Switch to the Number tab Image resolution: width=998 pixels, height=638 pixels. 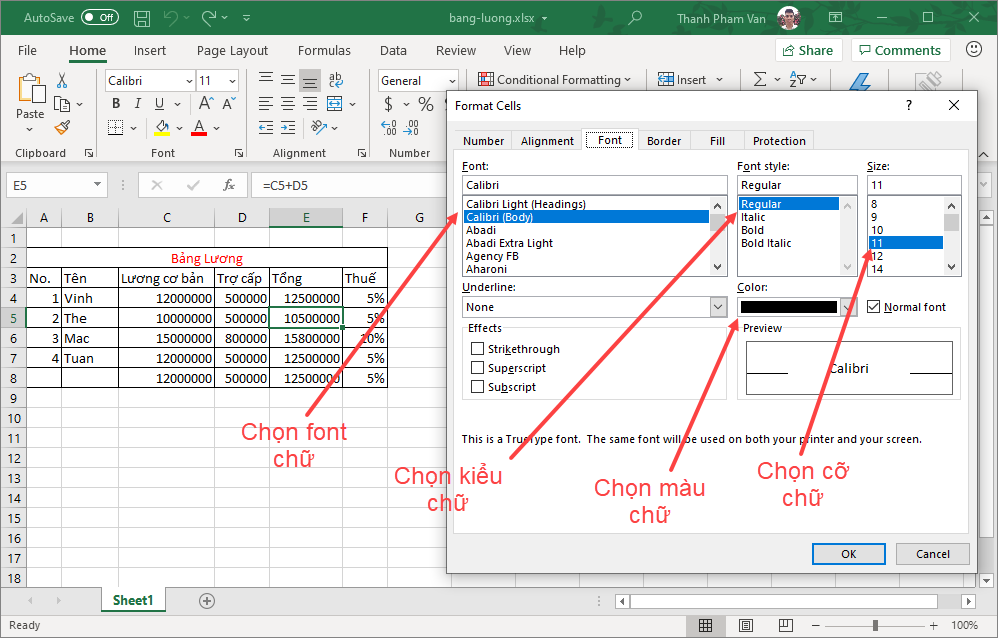pos(483,141)
